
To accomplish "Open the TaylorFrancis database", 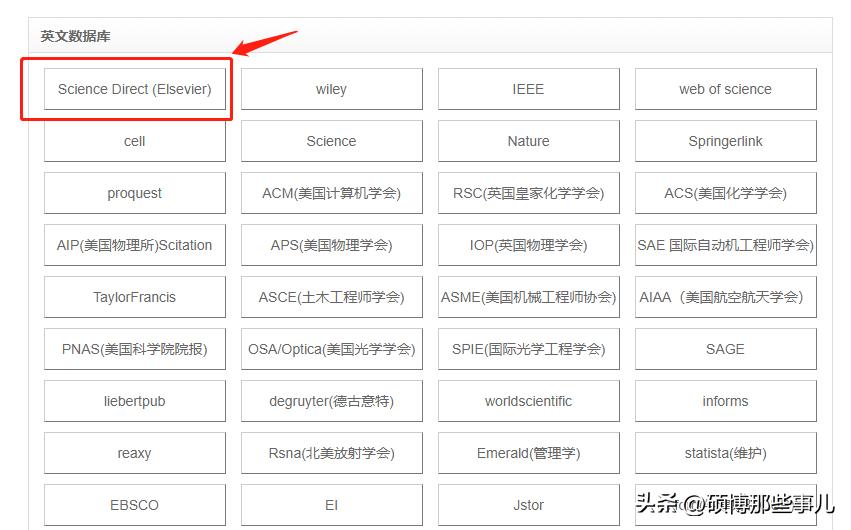I will tap(135, 297).
